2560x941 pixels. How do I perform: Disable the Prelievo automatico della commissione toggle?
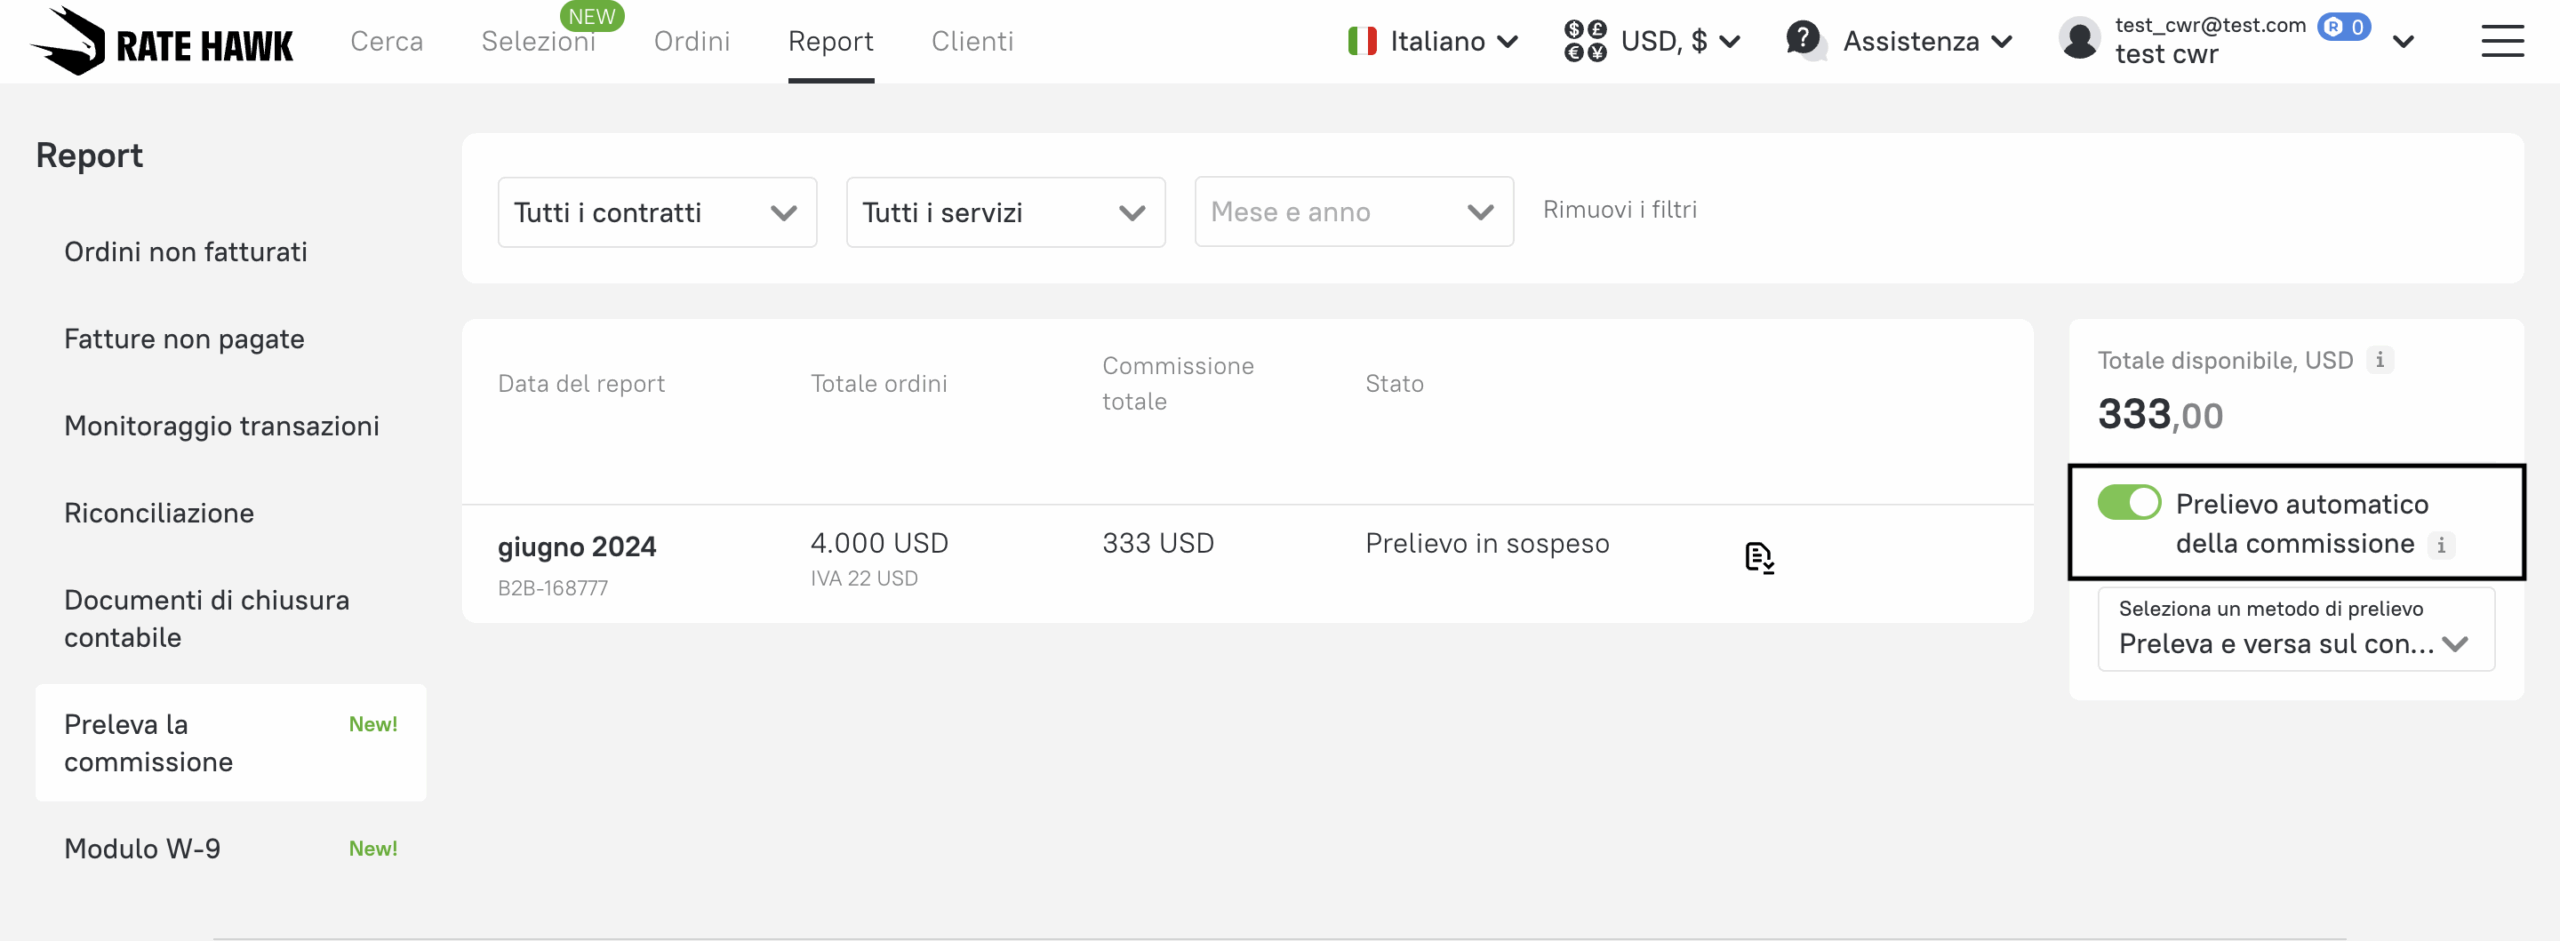[2129, 503]
